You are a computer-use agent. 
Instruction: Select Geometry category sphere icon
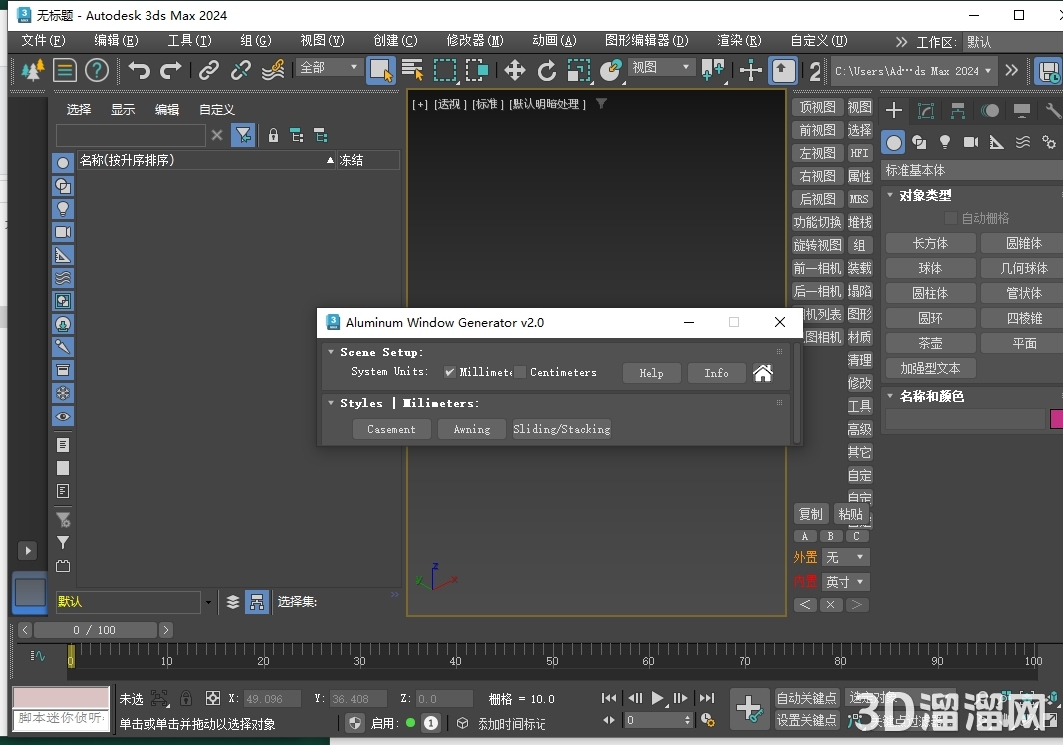point(894,142)
